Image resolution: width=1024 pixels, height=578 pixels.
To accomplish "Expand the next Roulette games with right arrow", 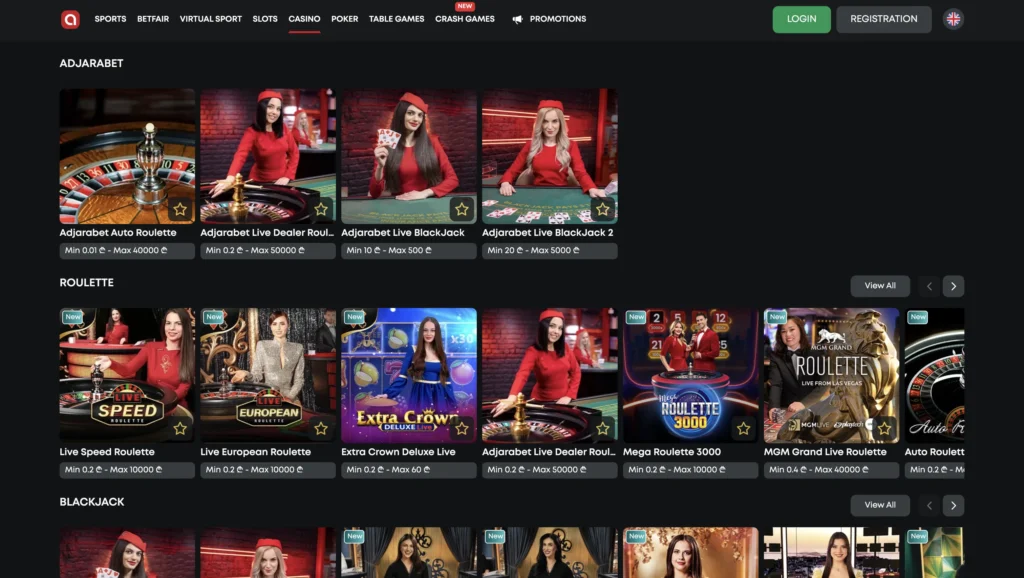I will [x=953, y=285].
